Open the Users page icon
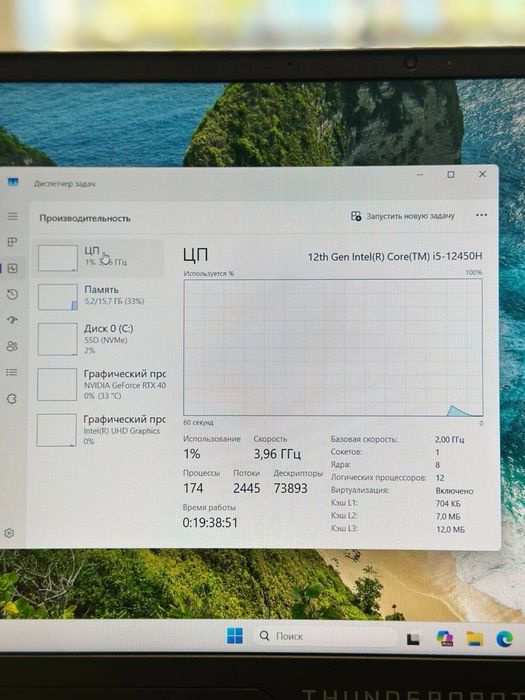The image size is (525, 700). click(12, 346)
